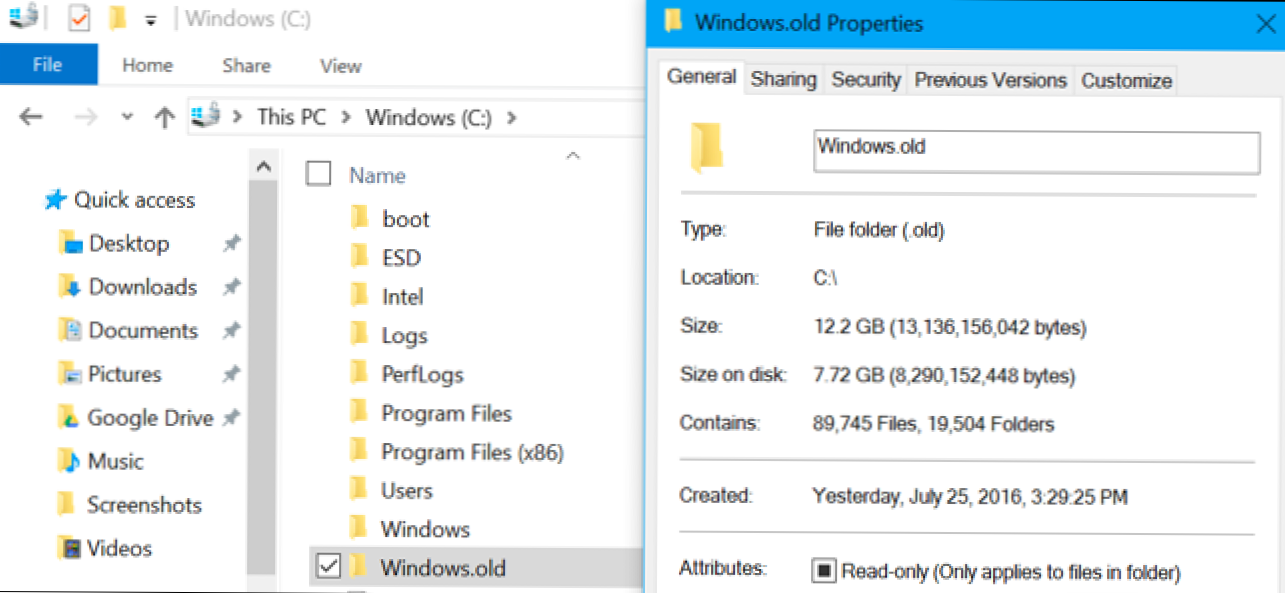Switch to Previous Versions tab
The image size is (1285, 593).
[x=990, y=80]
